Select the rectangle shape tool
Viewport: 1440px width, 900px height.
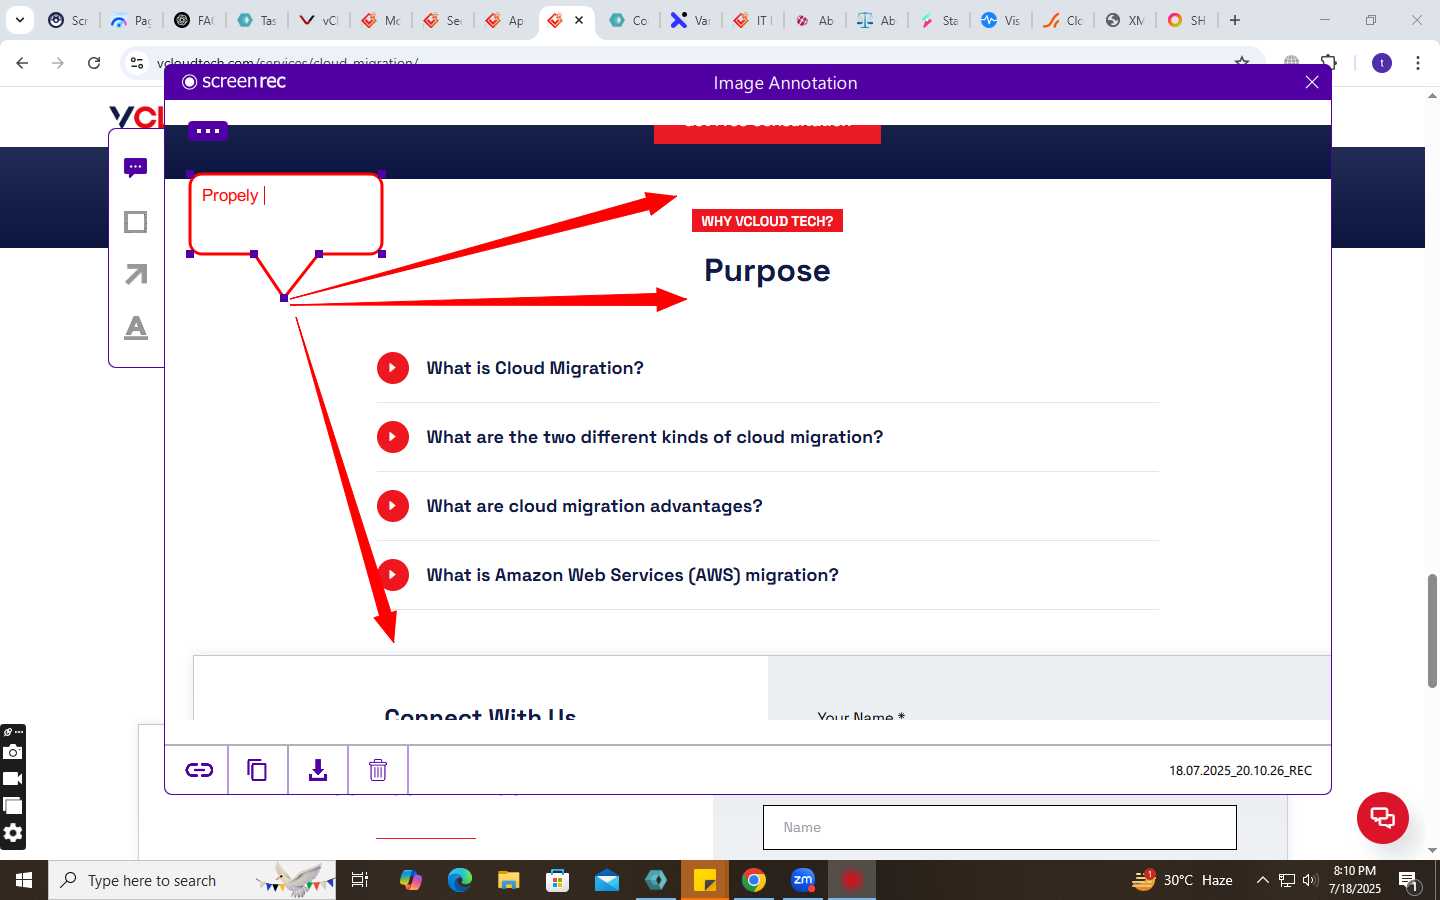[x=136, y=222]
